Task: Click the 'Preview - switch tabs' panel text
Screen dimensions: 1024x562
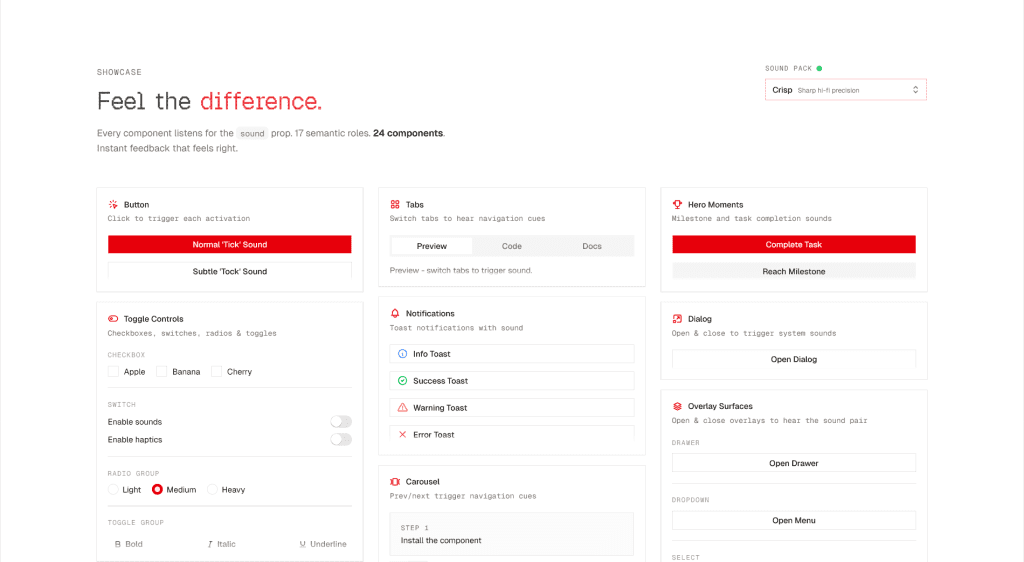Action: [x=461, y=270]
